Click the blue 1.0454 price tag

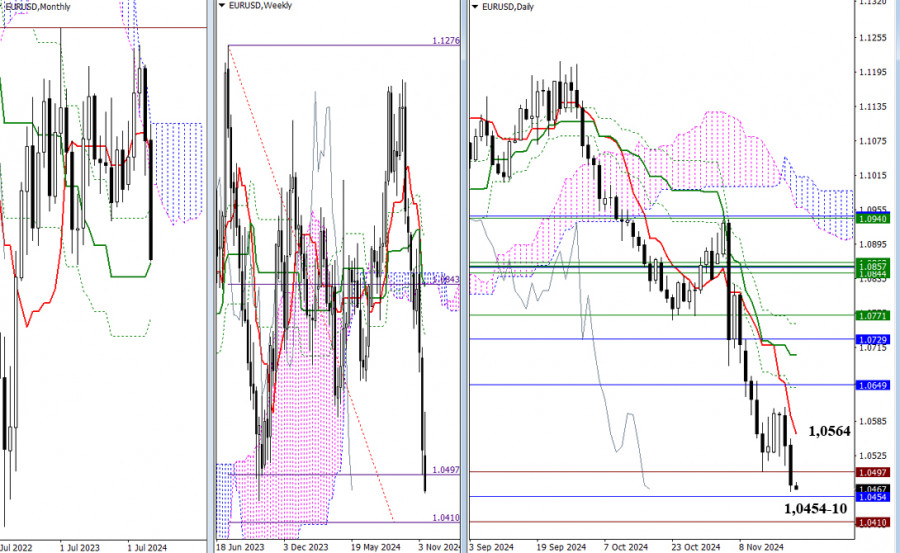coord(872,497)
